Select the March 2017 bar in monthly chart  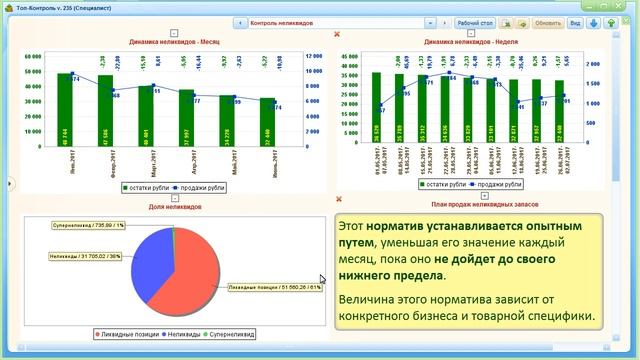point(146,116)
